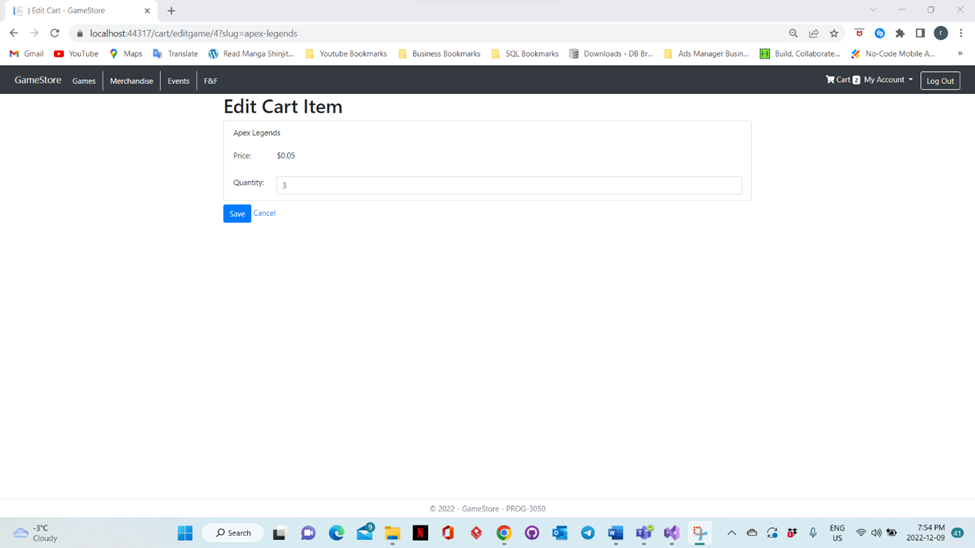
Task: Open the Cart with shopping cart icon
Action: [x=843, y=80]
